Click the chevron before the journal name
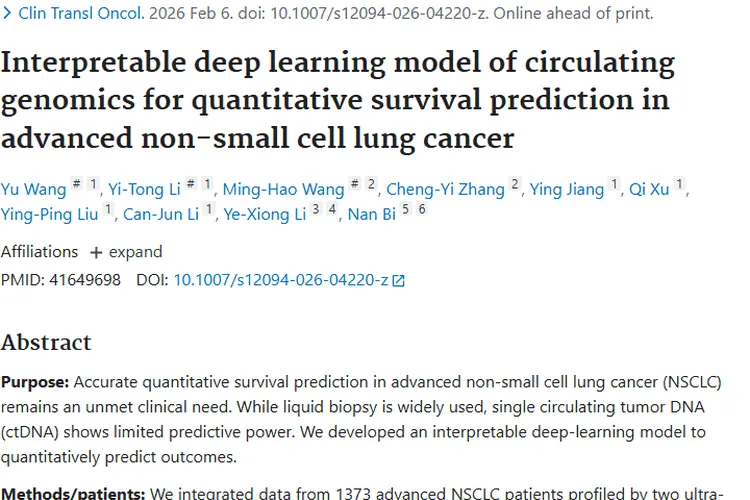The image size is (750, 500). point(7,14)
